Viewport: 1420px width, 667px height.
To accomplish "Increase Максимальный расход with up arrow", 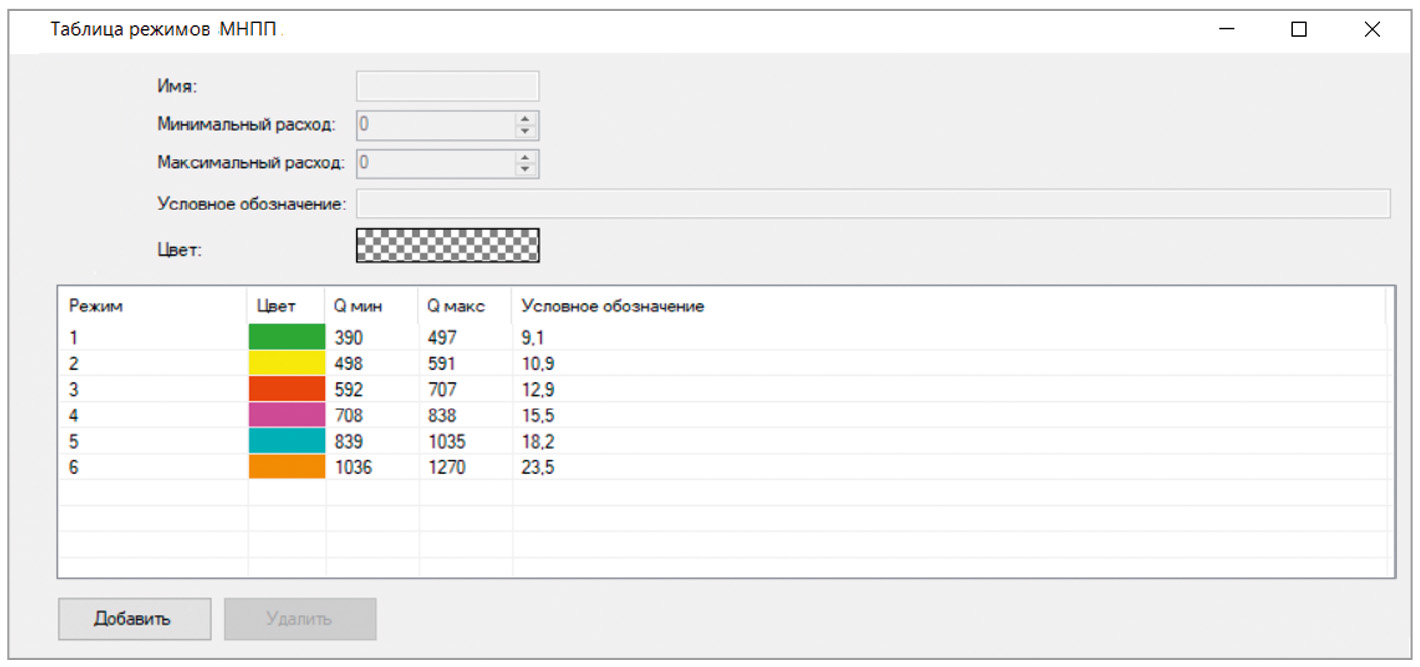I will [525, 158].
